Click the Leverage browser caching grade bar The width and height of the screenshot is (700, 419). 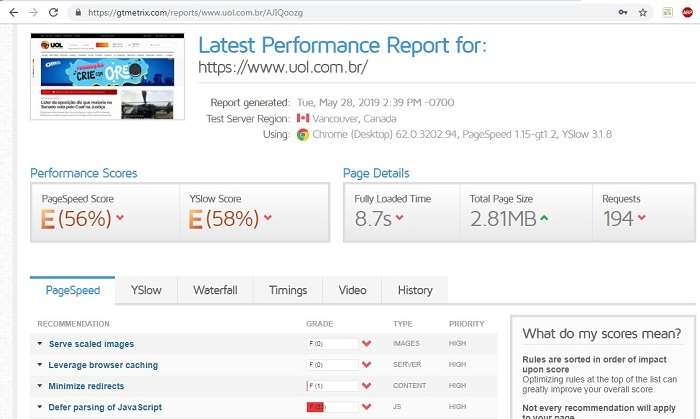[x=333, y=365]
